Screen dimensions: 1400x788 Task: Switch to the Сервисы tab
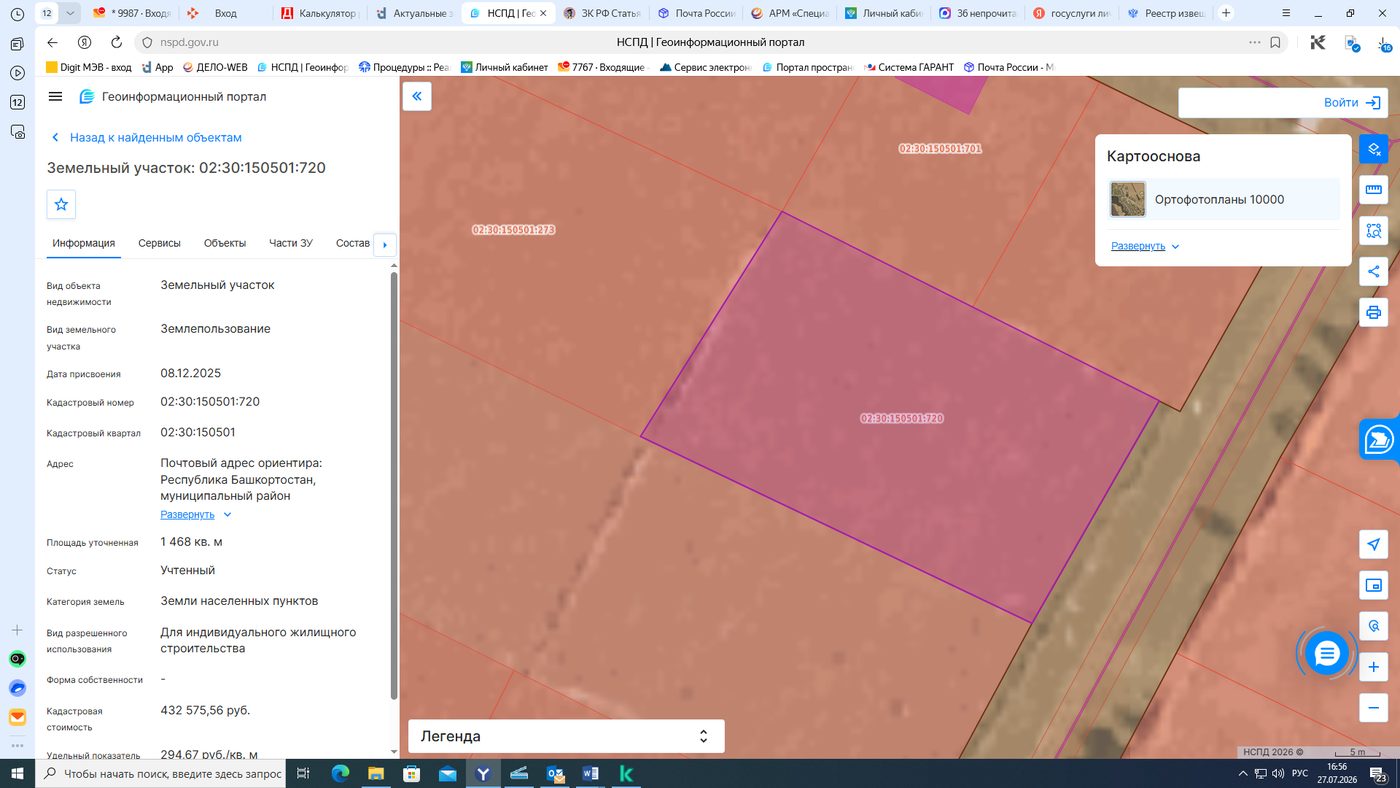pos(159,243)
